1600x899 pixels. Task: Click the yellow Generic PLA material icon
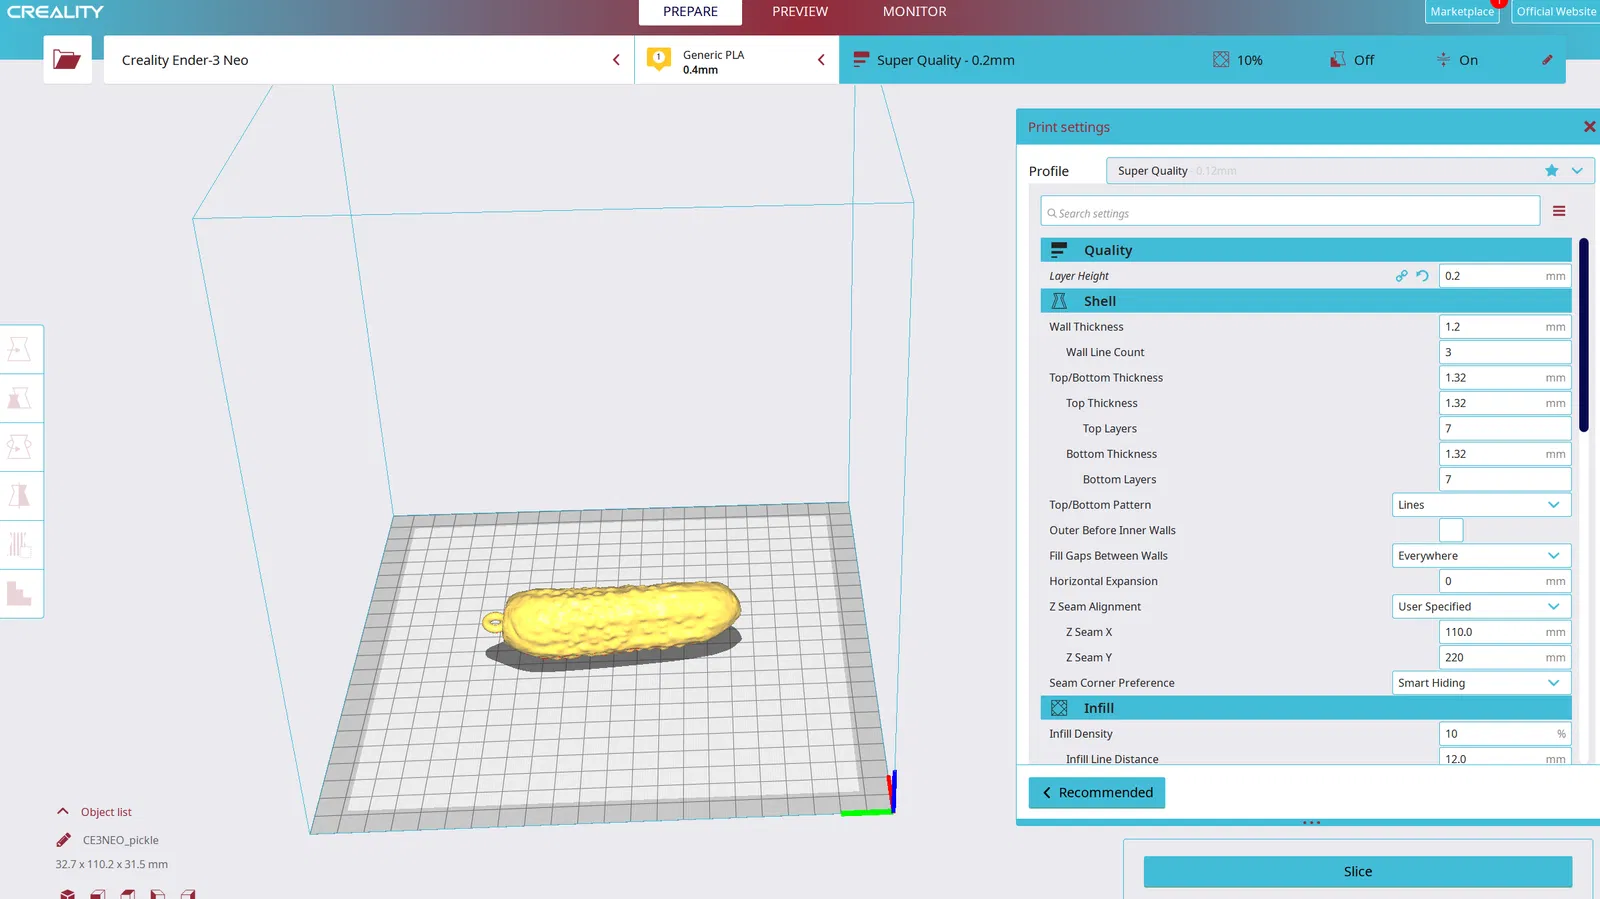coord(658,60)
